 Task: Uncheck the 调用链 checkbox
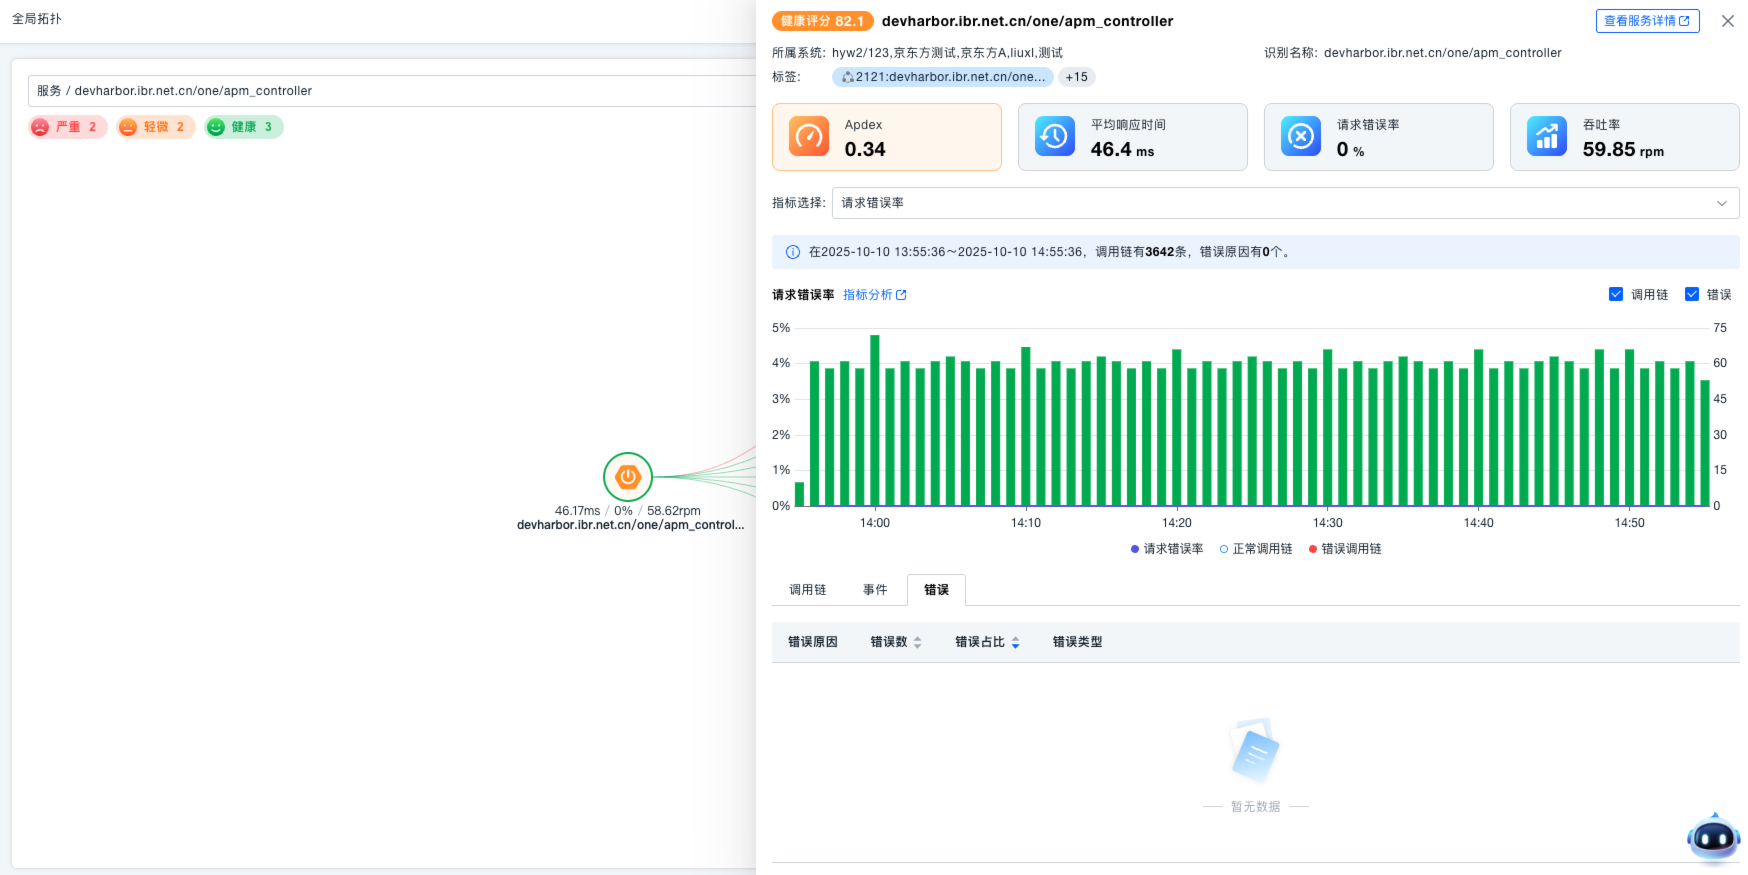1616,294
